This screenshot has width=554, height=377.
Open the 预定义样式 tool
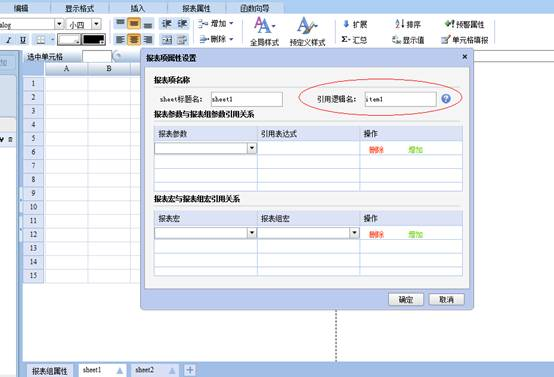(x=307, y=32)
